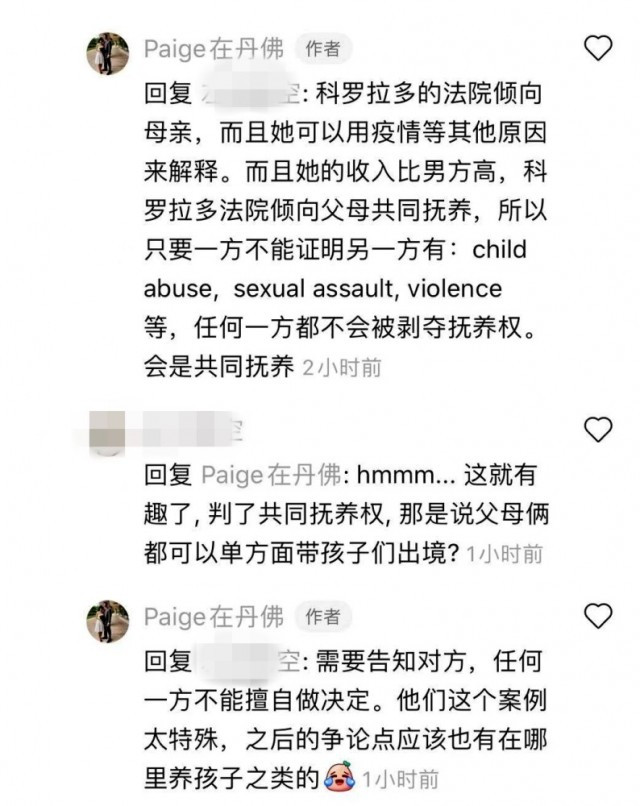Tap blurred reply mention in first comment

click(x=249, y=94)
